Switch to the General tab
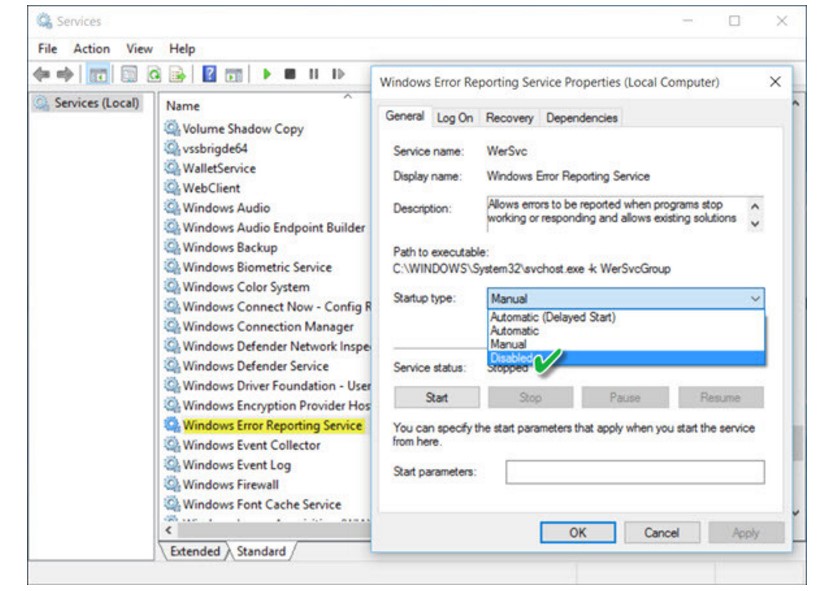The width and height of the screenshot is (821, 591). (x=405, y=116)
